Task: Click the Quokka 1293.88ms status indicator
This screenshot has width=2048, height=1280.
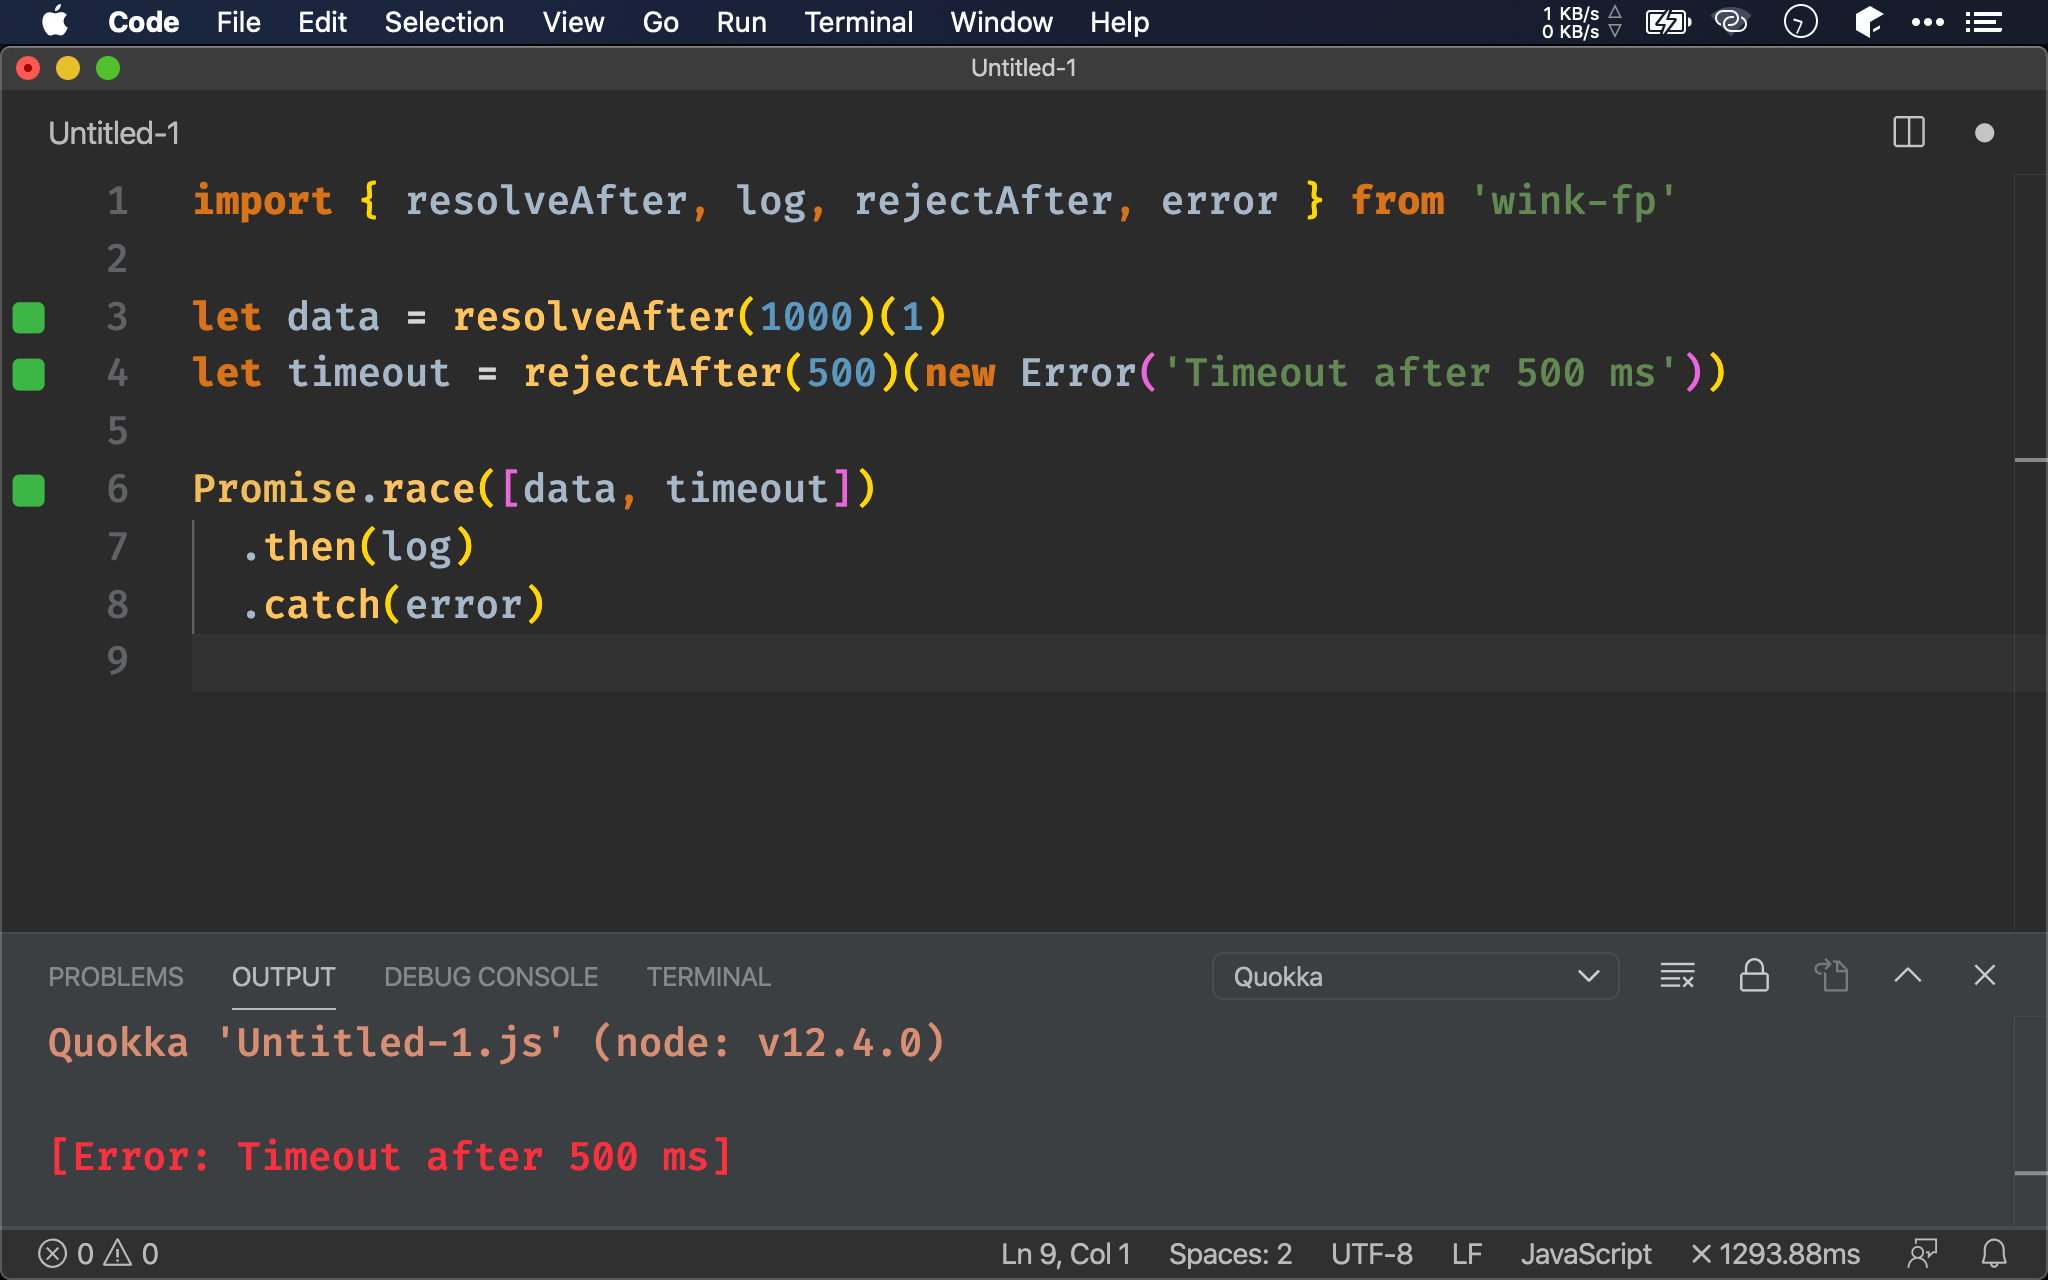Action: point(1775,1253)
